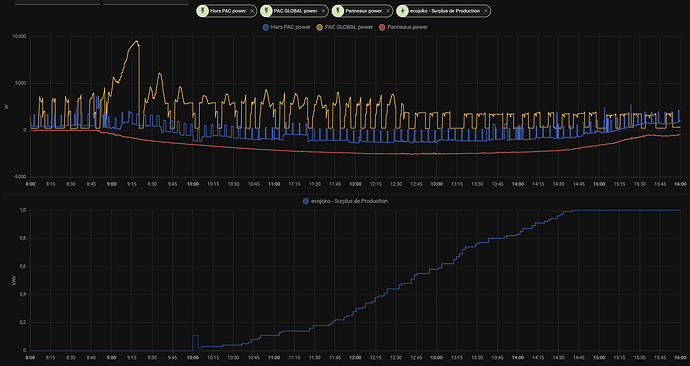The height and width of the screenshot is (366, 690).
Task: Toggle PAC GLOBAL power series in legend
Action: coord(345,27)
